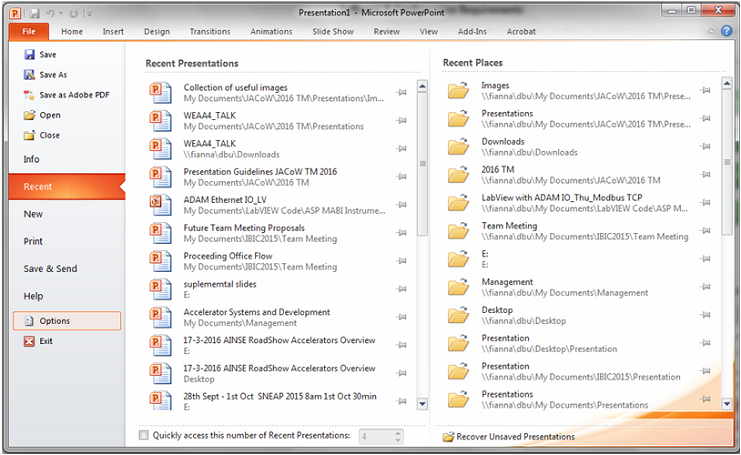Image resolution: width=741 pixels, height=455 pixels.
Task: Open the undo history dropdown arrow
Action: click(x=60, y=14)
